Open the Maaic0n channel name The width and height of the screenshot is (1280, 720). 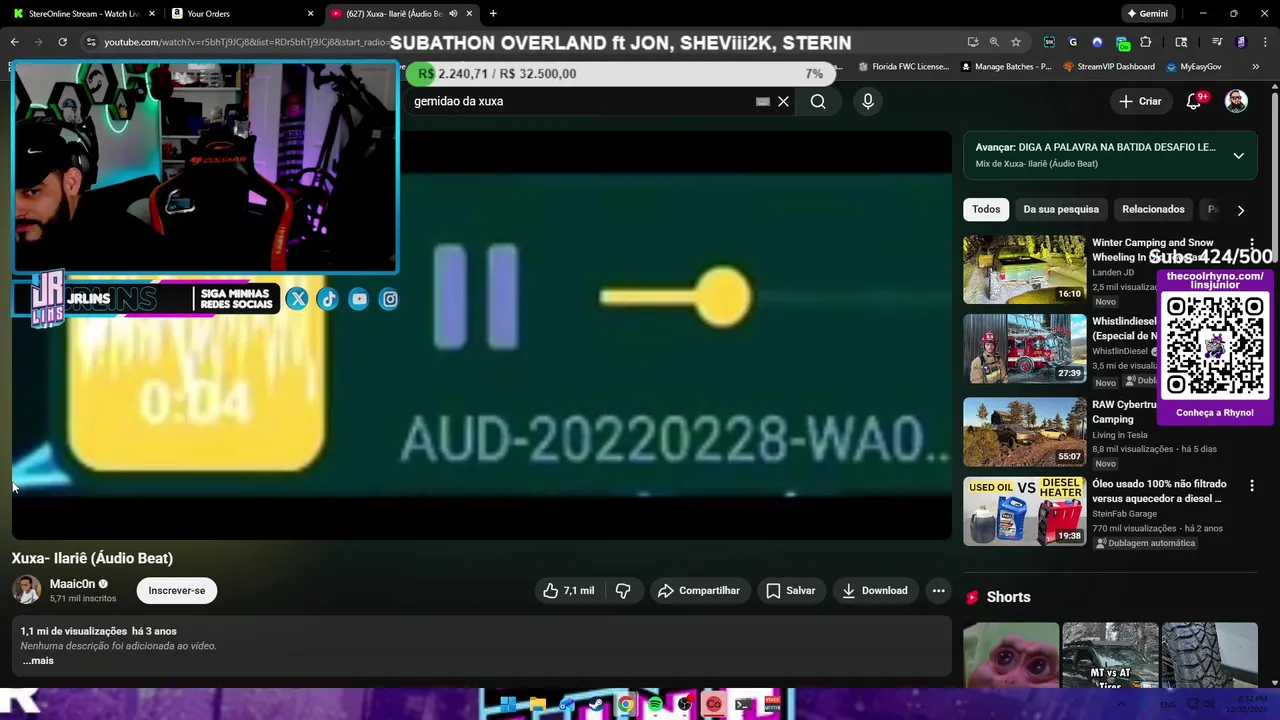72,584
